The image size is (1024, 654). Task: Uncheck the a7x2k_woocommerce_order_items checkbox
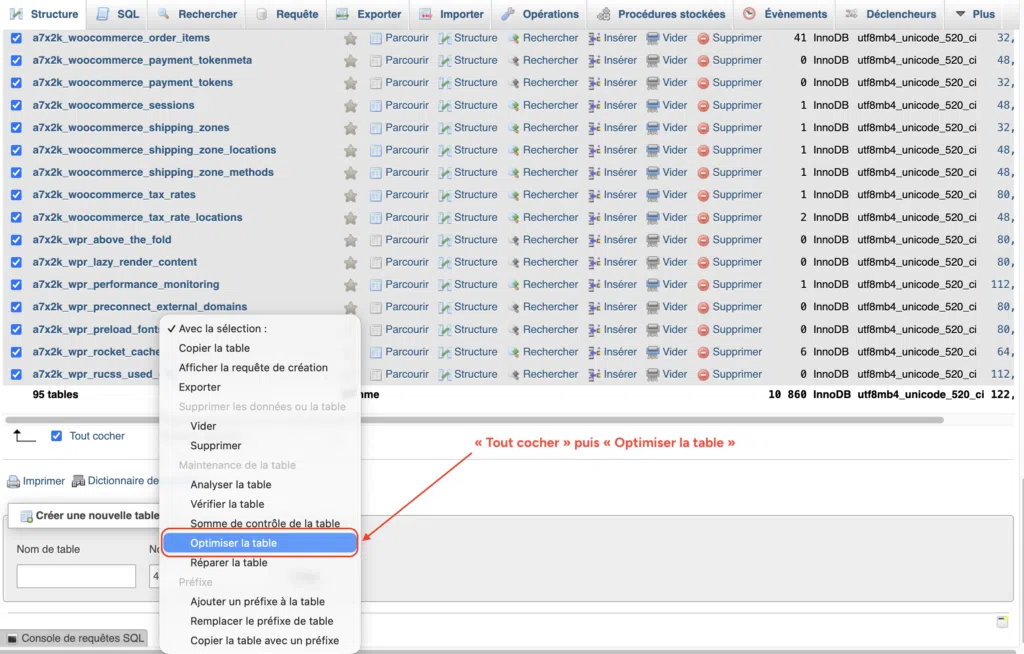coord(16,39)
